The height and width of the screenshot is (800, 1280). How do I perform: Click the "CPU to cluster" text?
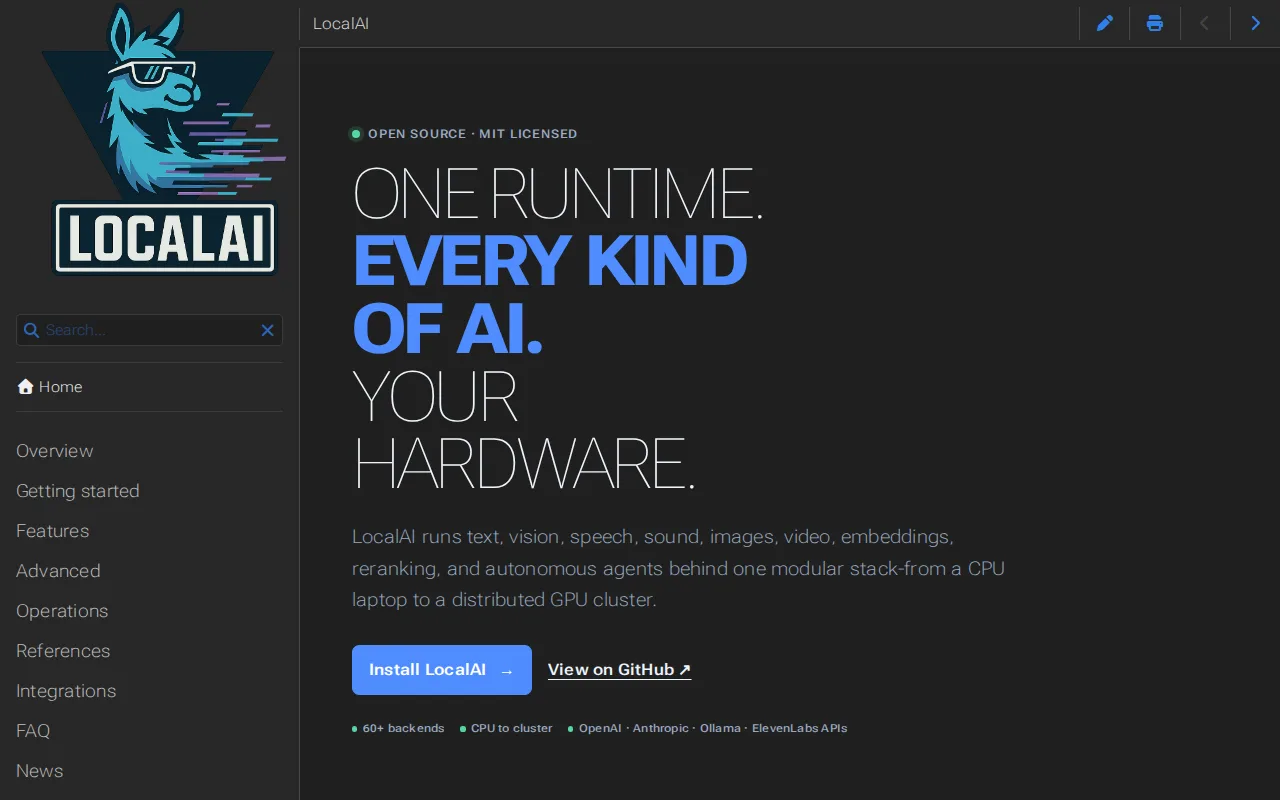point(511,728)
